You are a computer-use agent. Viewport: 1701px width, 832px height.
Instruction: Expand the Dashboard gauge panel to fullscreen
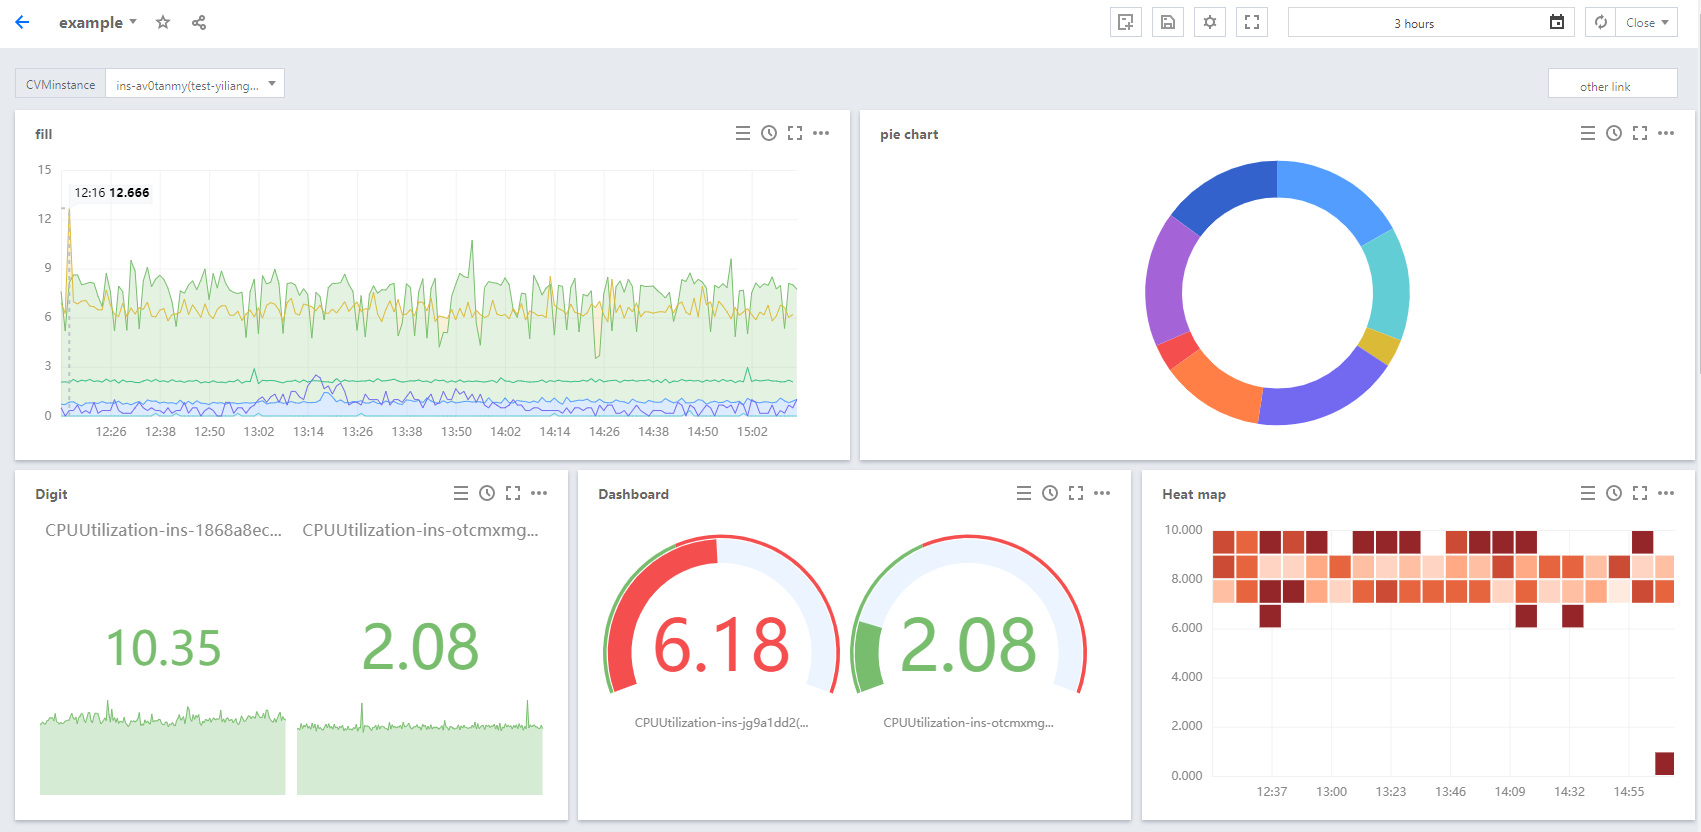pos(1076,493)
